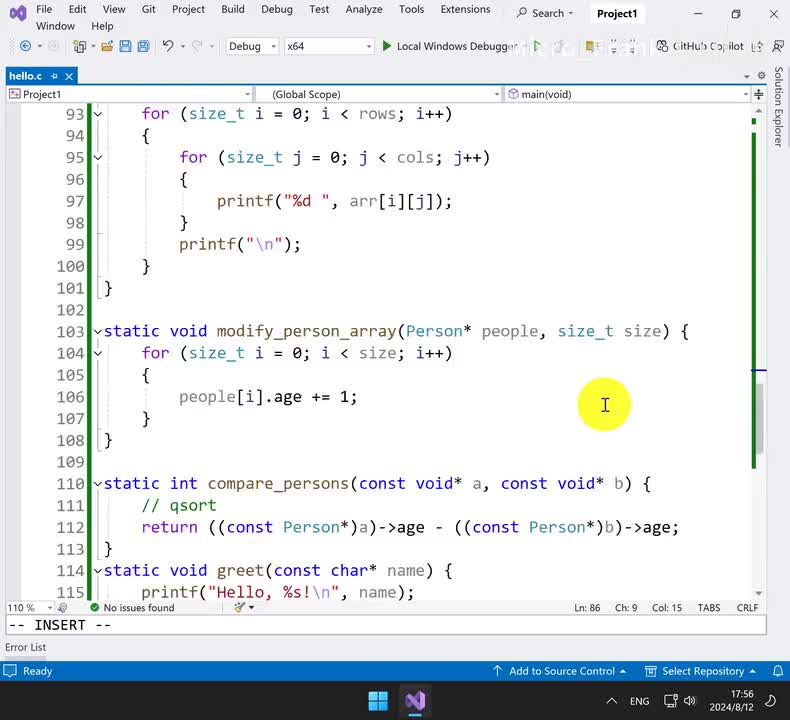
Task: Click the Send Feedback person icon
Action: pos(778,46)
